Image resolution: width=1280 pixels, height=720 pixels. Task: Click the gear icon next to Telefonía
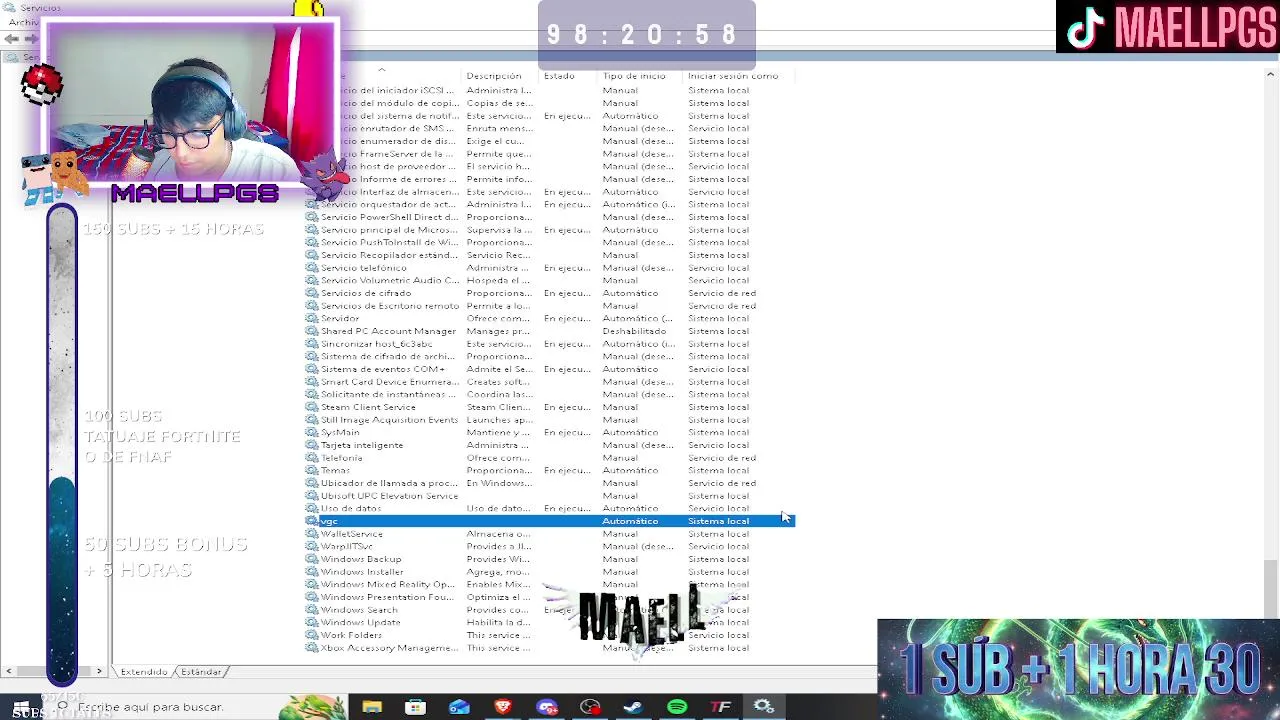312,458
